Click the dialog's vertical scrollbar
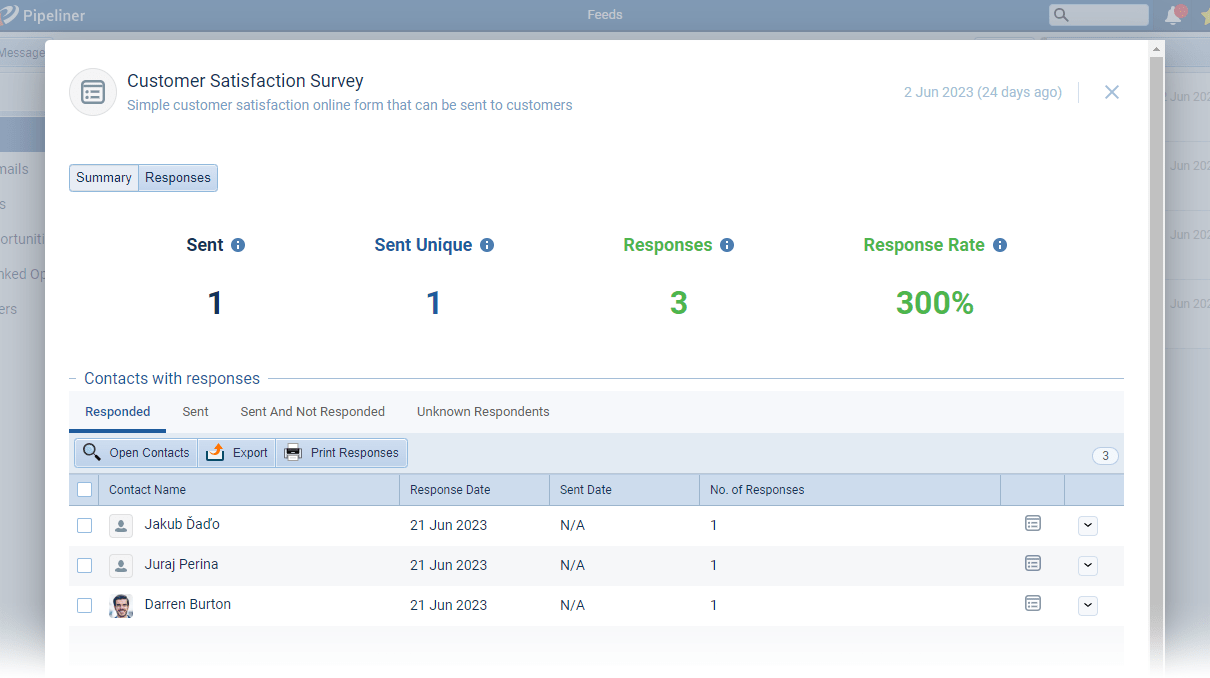Viewport: 1210px width, 678px height. pos(1157,350)
